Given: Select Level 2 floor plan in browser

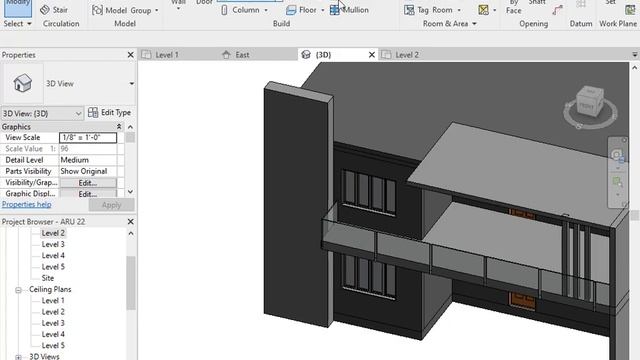Looking at the screenshot, I should click(53, 233).
